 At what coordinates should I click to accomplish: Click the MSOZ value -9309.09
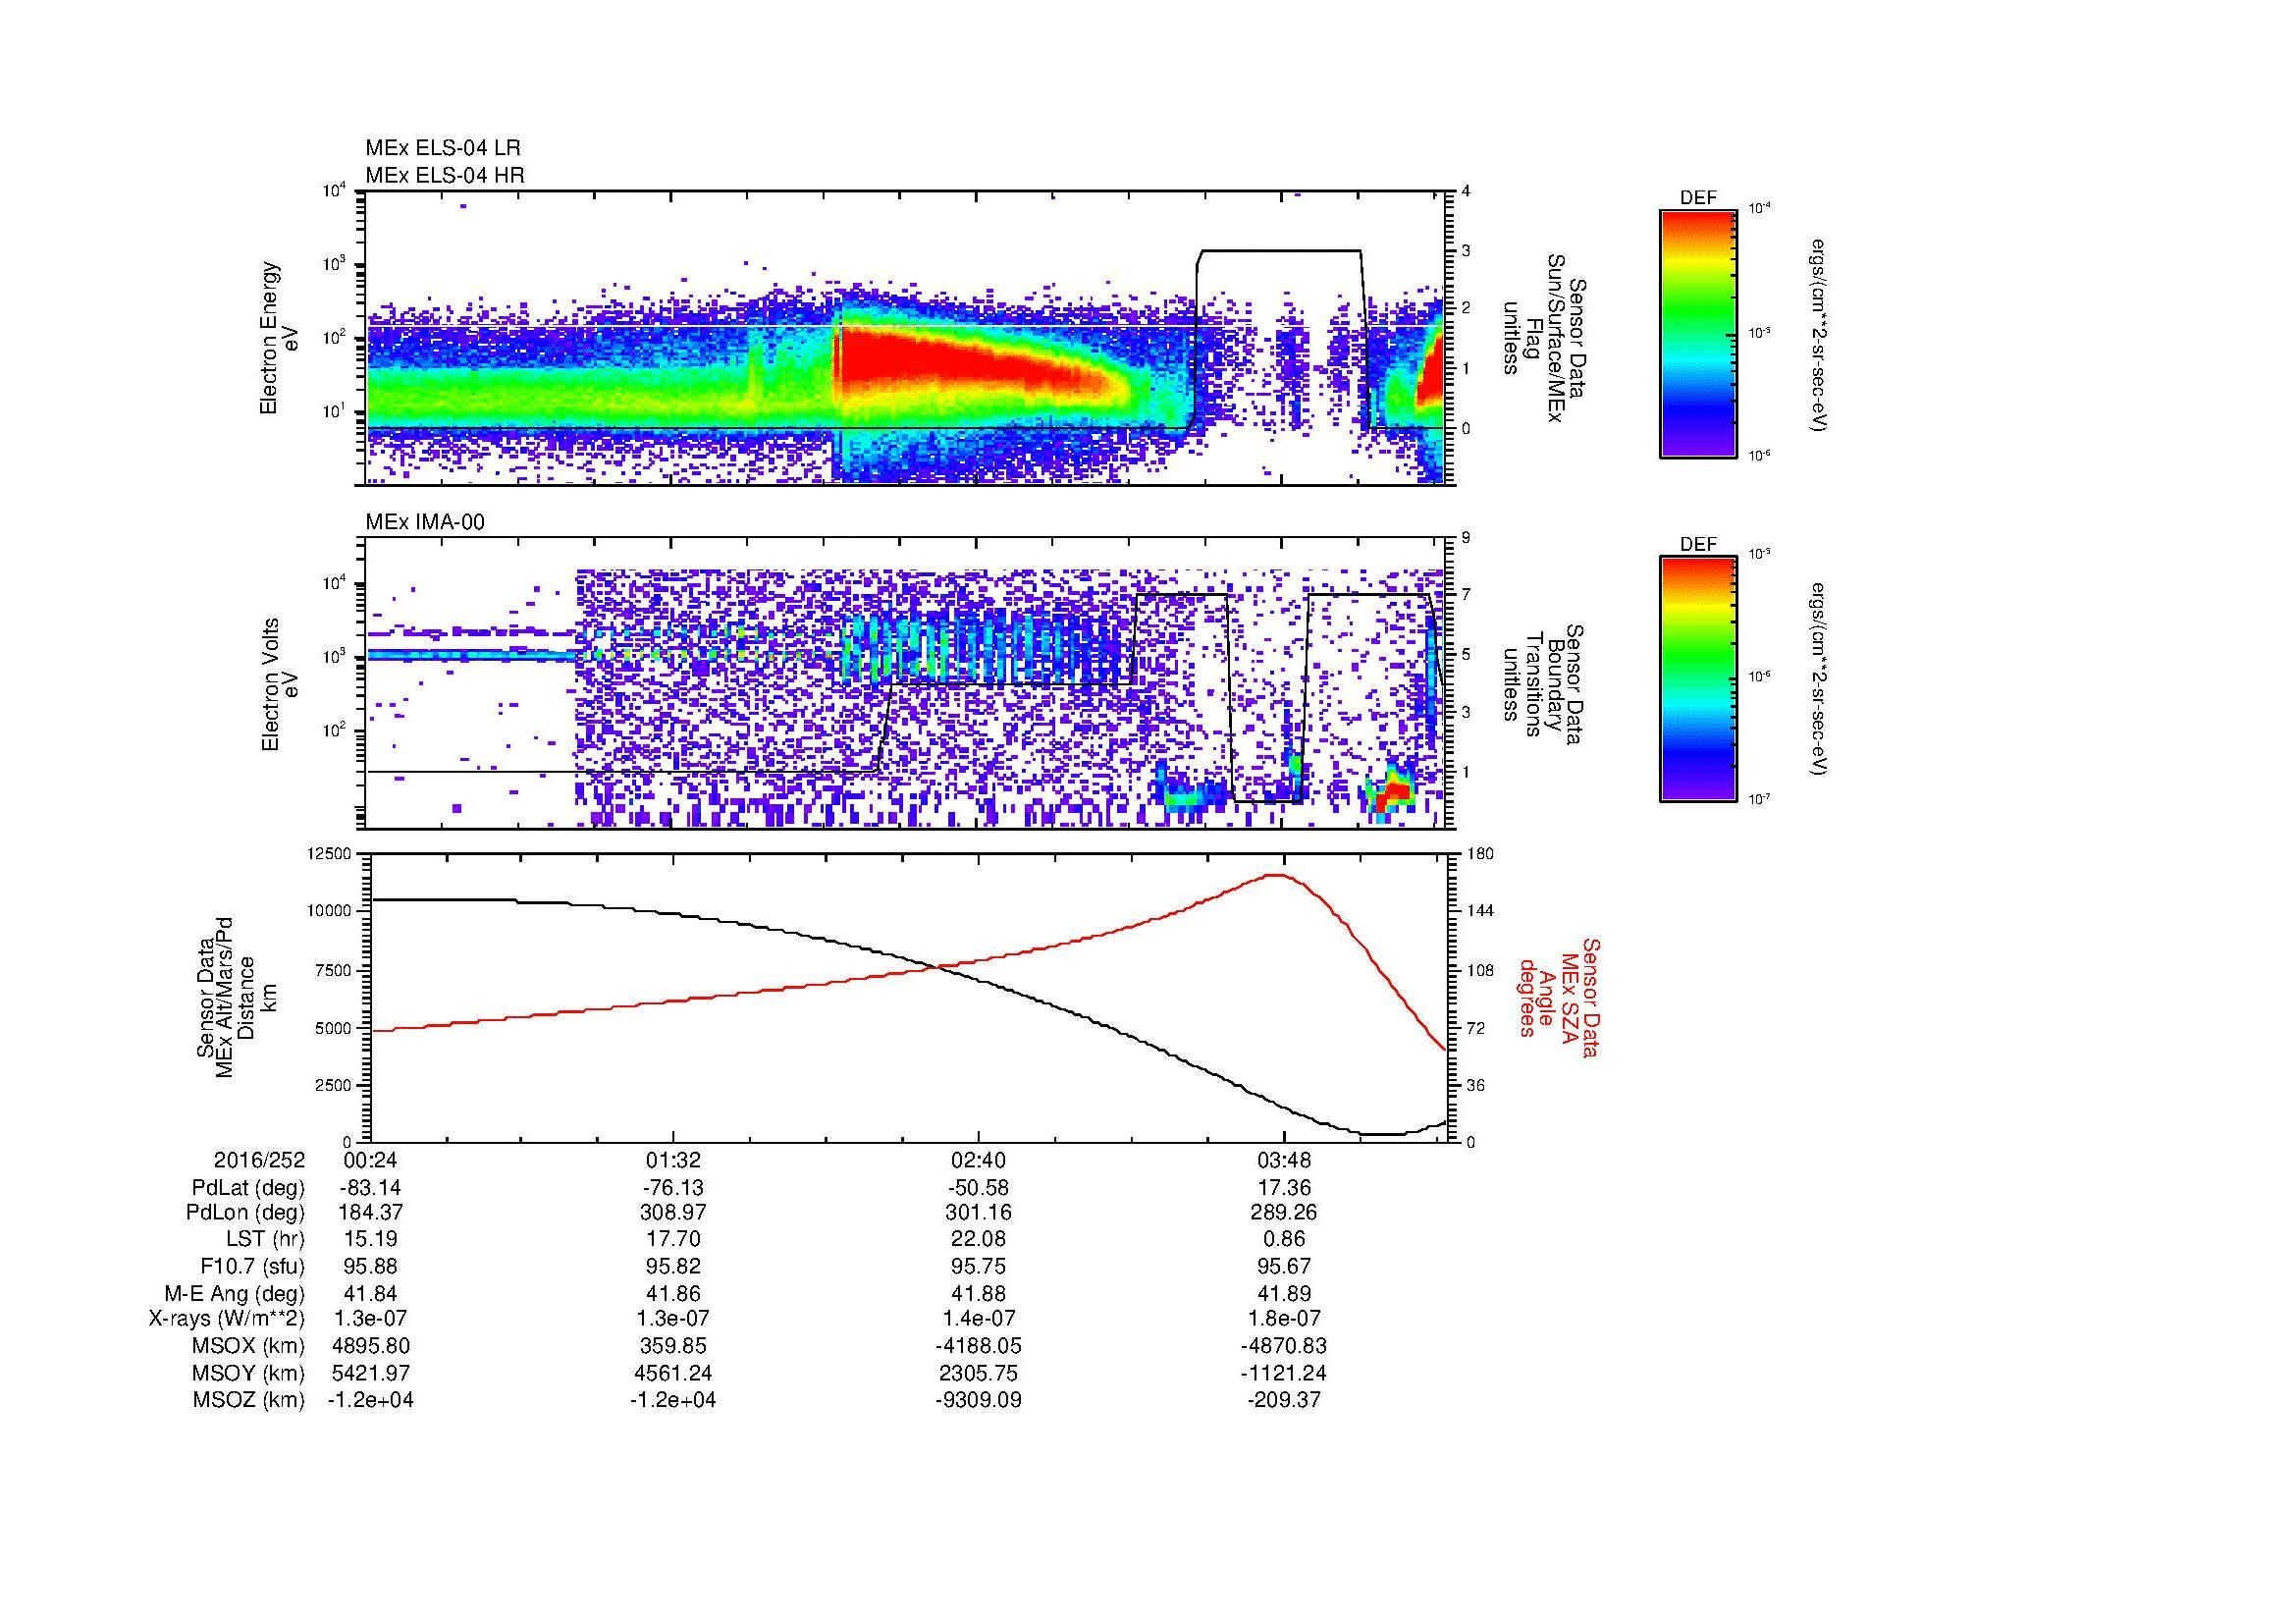tap(978, 1401)
